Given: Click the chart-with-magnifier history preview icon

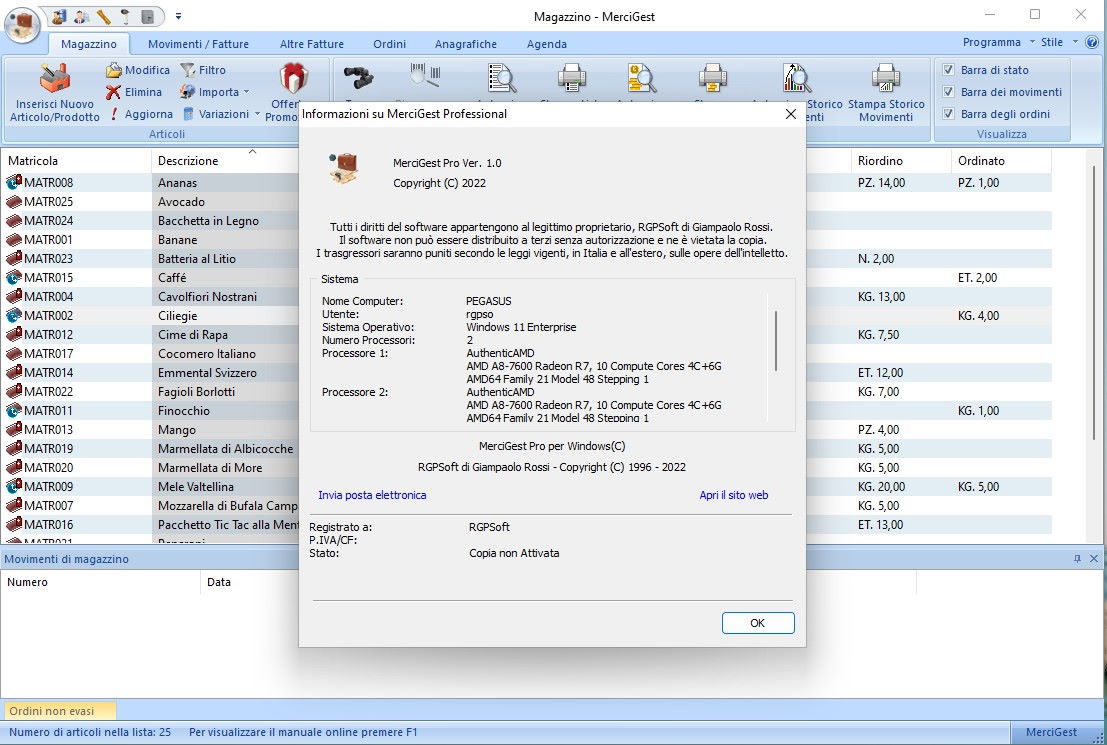Looking at the screenshot, I should (x=796, y=78).
